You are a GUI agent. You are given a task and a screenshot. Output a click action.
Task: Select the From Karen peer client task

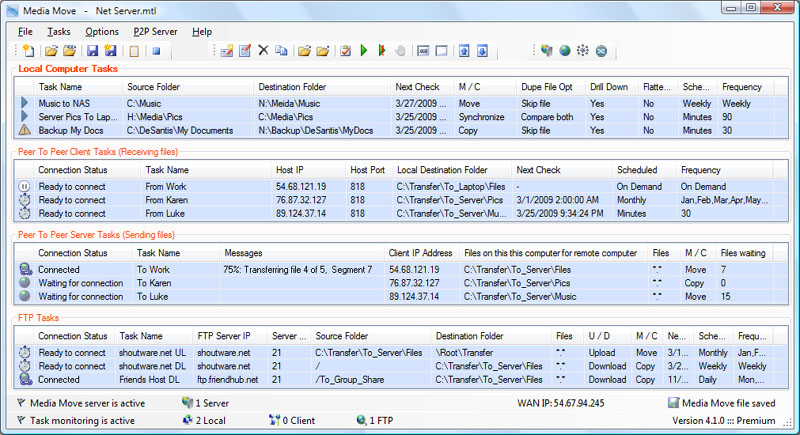(x=166, y=200)
